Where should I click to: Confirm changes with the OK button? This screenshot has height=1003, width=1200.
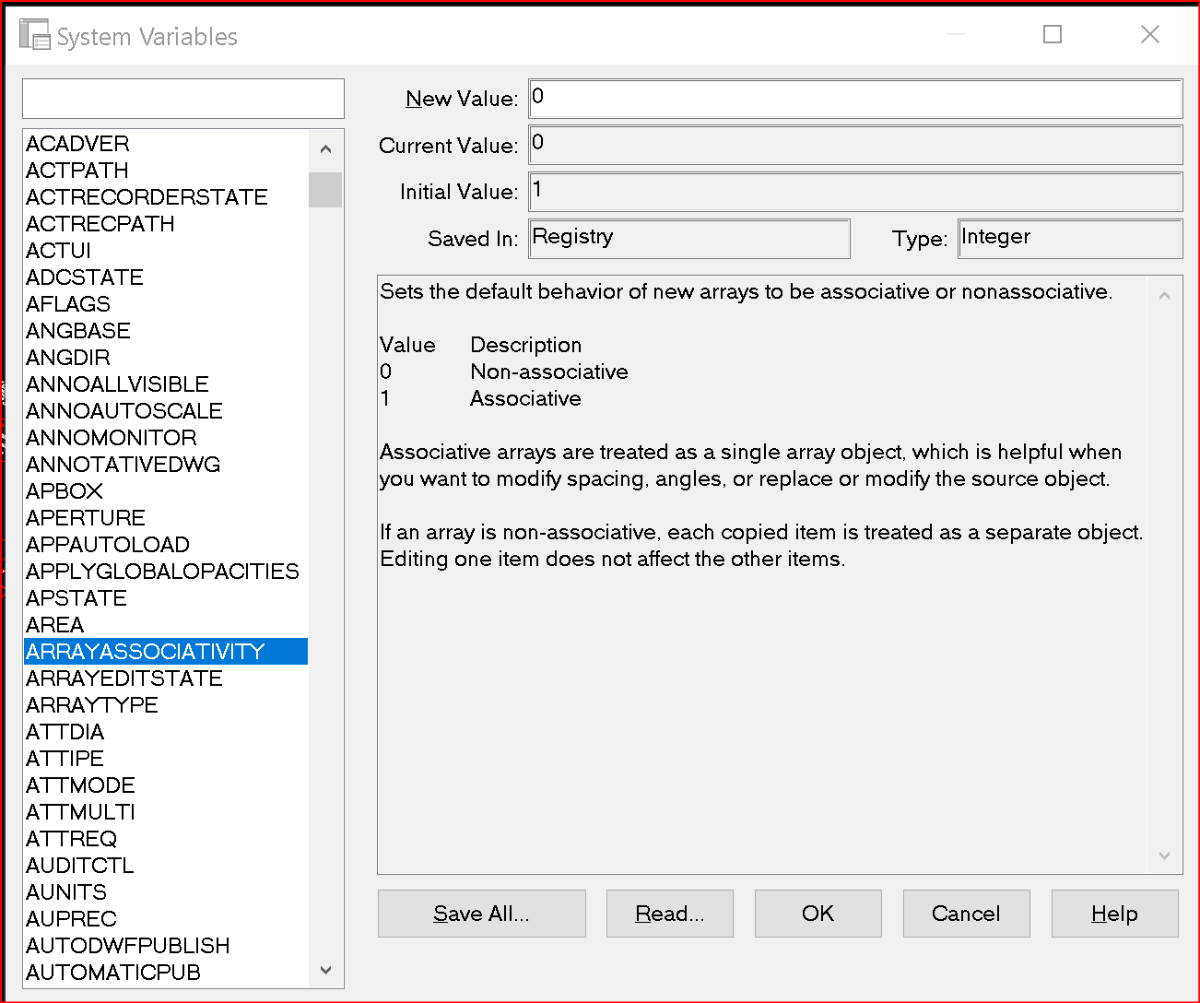coord(817,913)
